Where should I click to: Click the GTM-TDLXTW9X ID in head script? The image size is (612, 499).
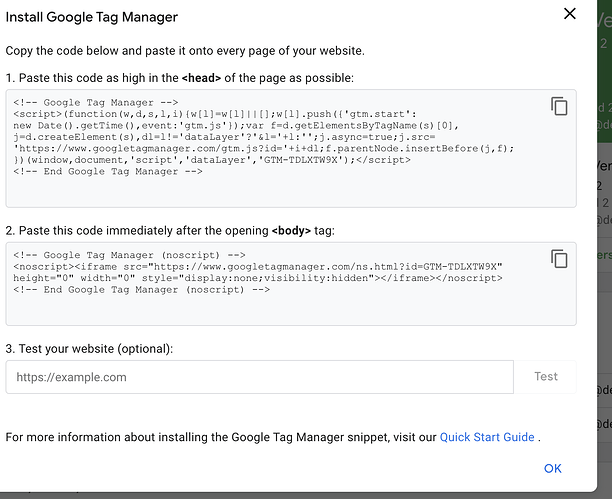pos(301,160)
